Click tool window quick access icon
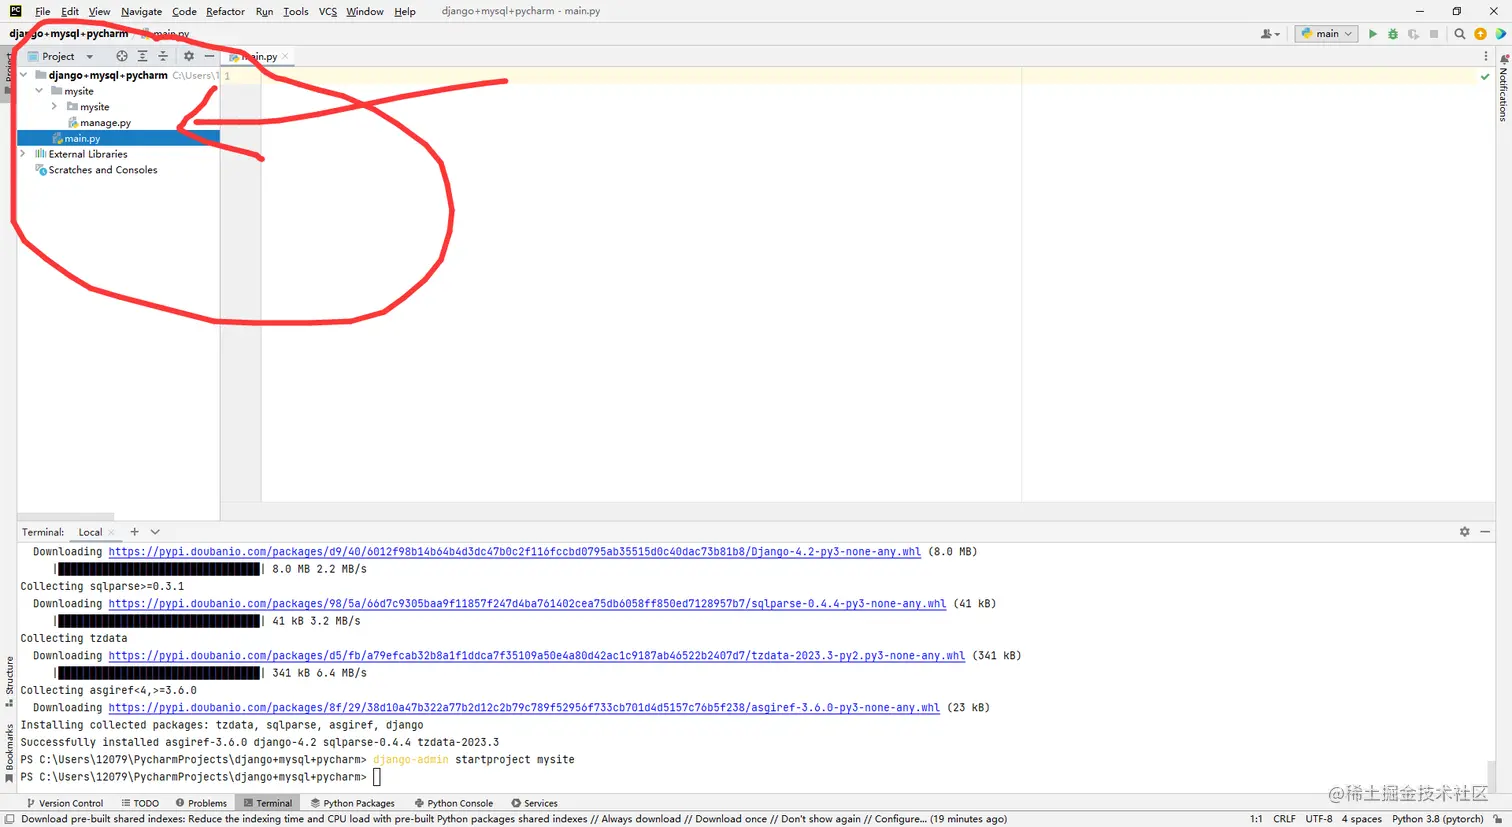 point(9,819)
